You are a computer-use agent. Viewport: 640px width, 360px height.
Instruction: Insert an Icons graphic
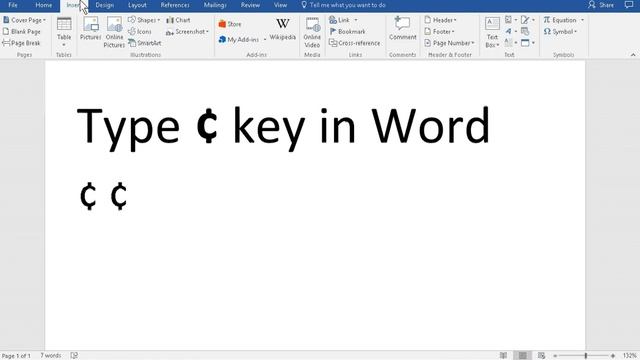(x=140, y=31)
